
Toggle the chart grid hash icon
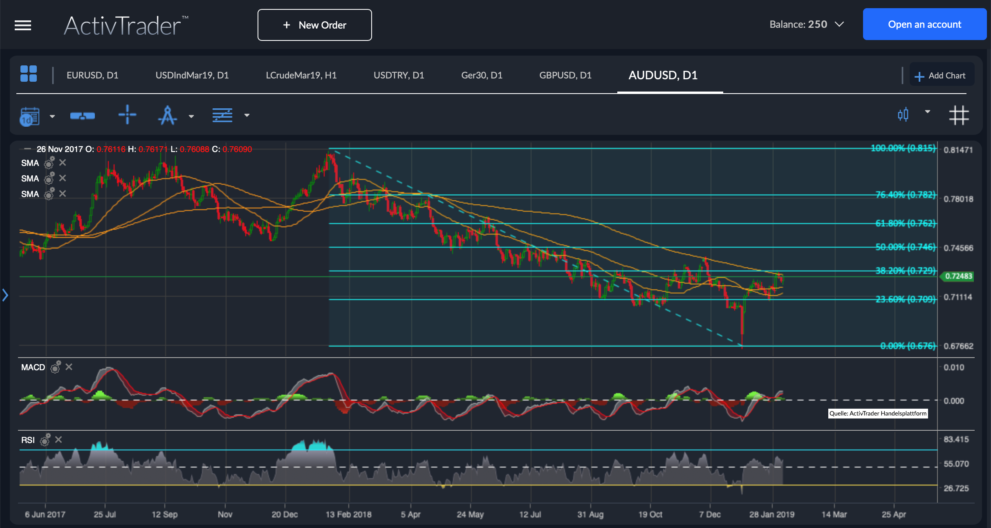pyautogui.click(x=959, y=115)
